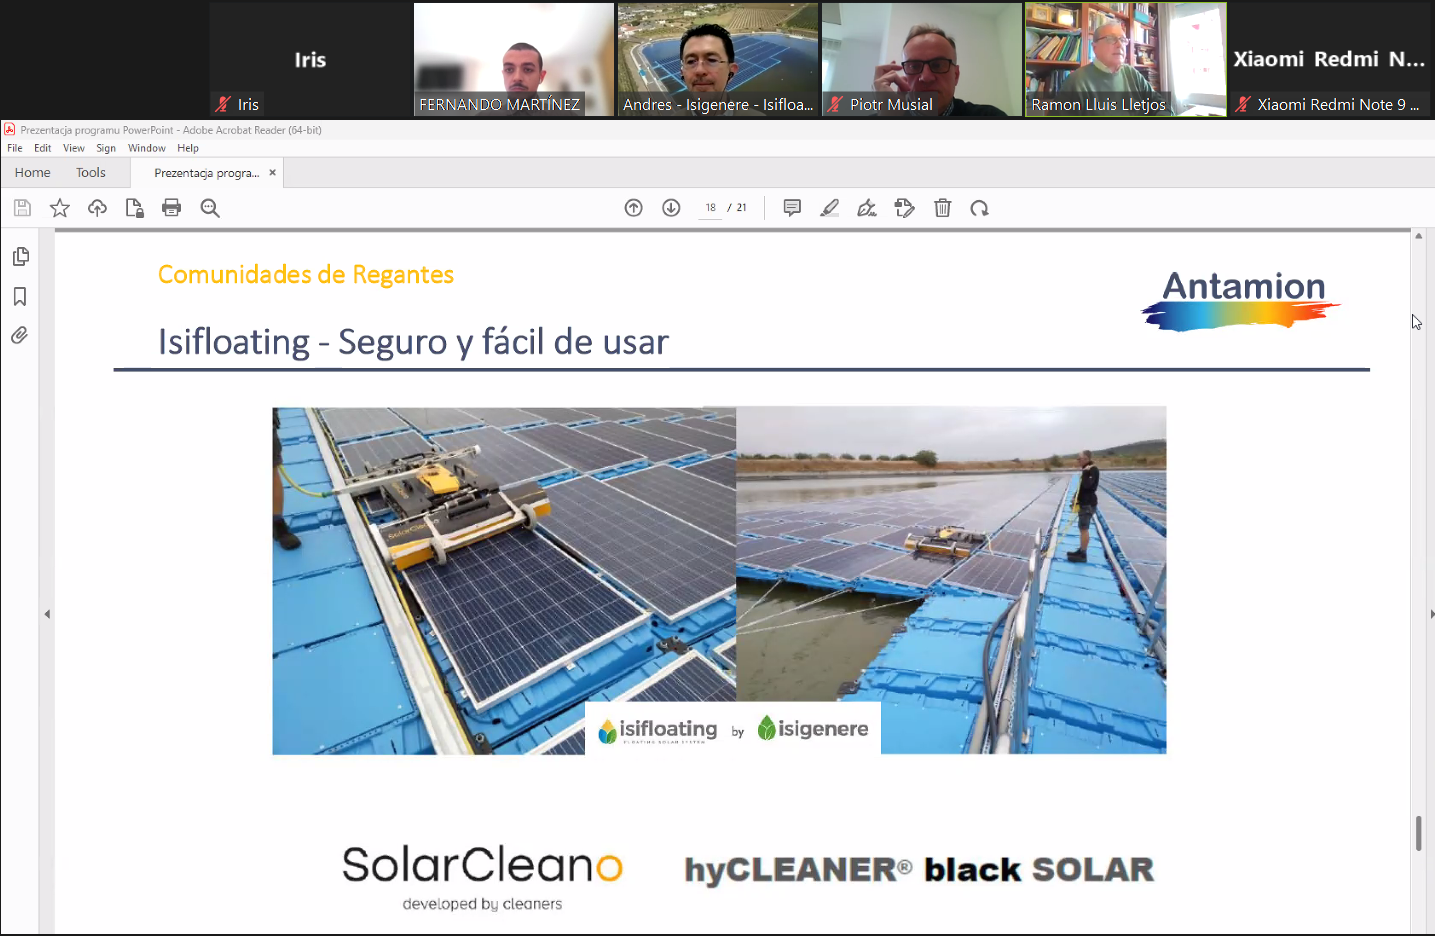Click the isifloating by isigenere banner
Screen dimensions: 1435x936
[x=733, y=729]
